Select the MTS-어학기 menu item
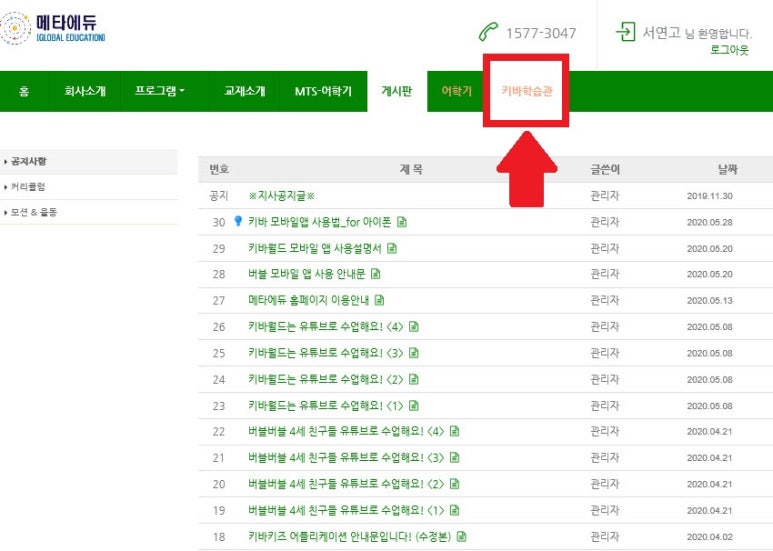 (323, 91)
